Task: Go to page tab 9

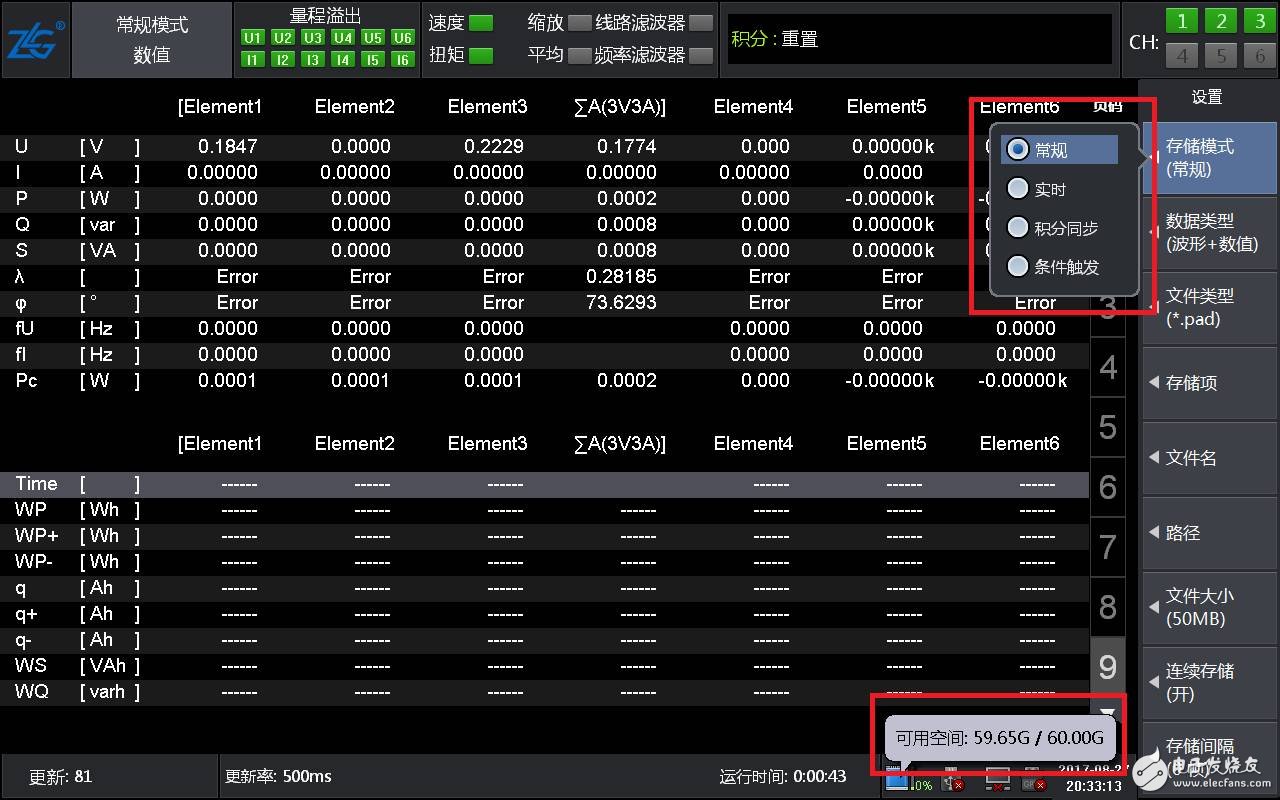Action: (1107, 667)
